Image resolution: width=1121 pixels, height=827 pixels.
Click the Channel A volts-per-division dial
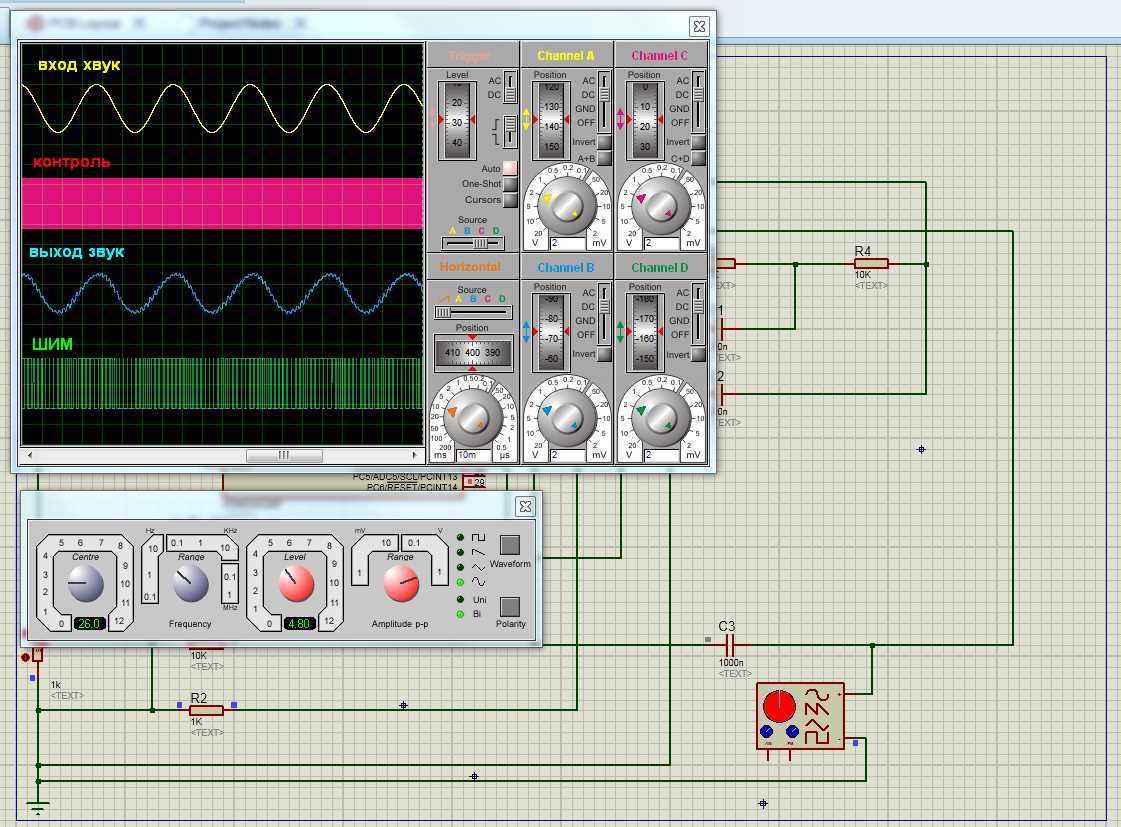point(567,204)
